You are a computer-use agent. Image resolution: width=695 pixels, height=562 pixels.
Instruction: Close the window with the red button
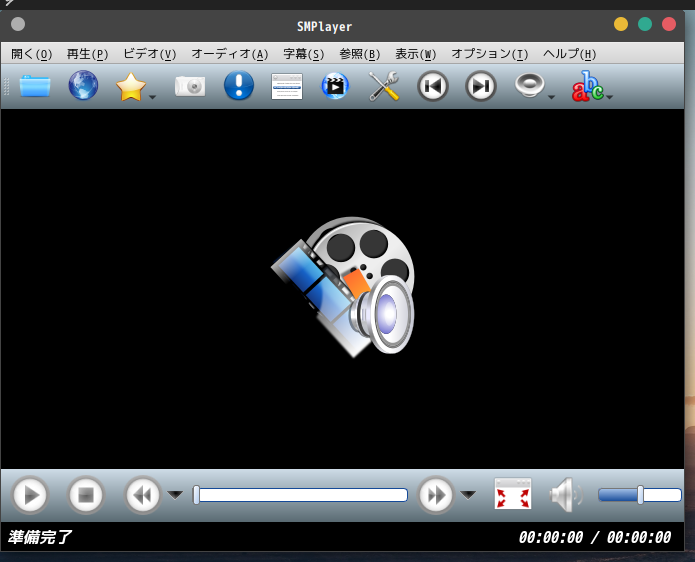tap(669, 24)
